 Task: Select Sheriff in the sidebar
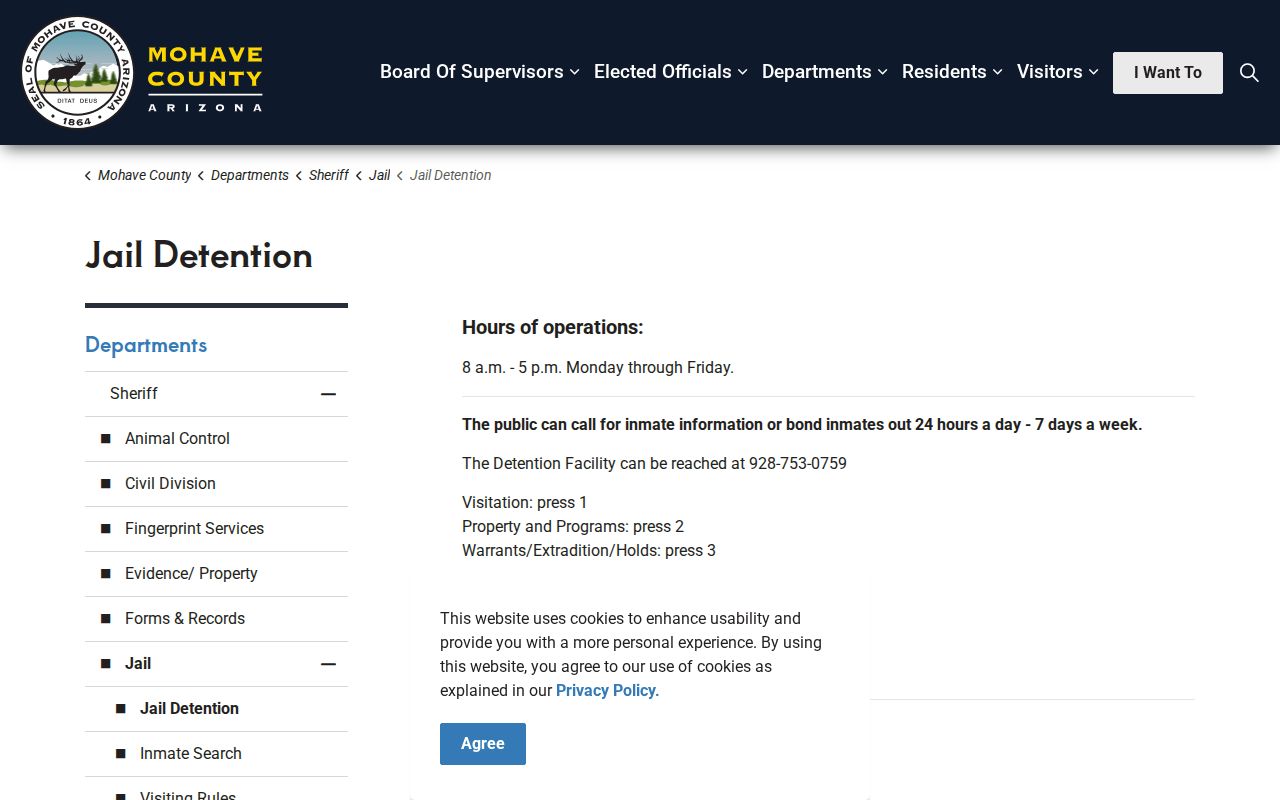point(134,394)
